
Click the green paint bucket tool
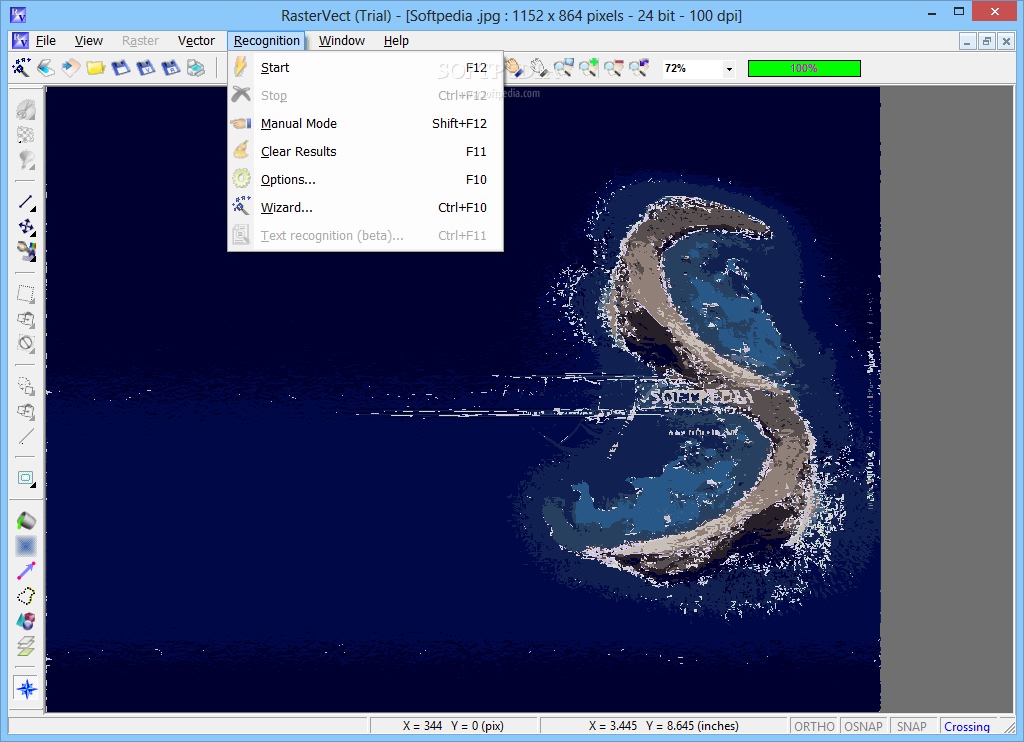pyautogui.click(x=26, y=521)
